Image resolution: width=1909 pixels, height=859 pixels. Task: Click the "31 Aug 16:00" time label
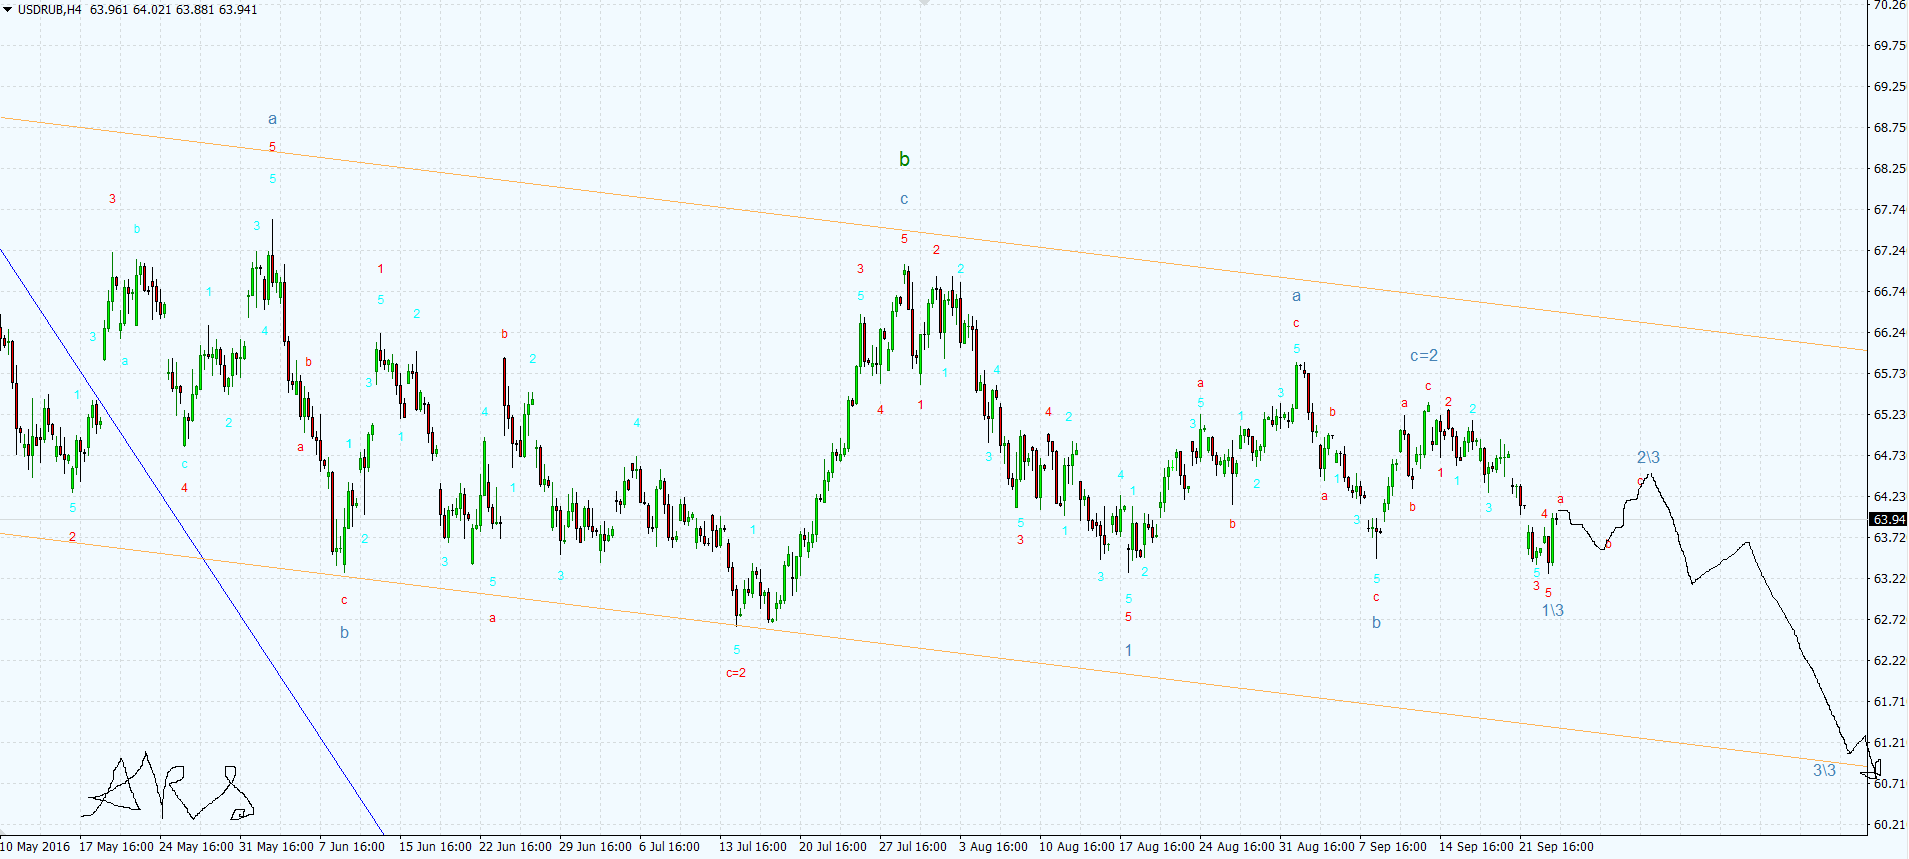(1316, 846)
